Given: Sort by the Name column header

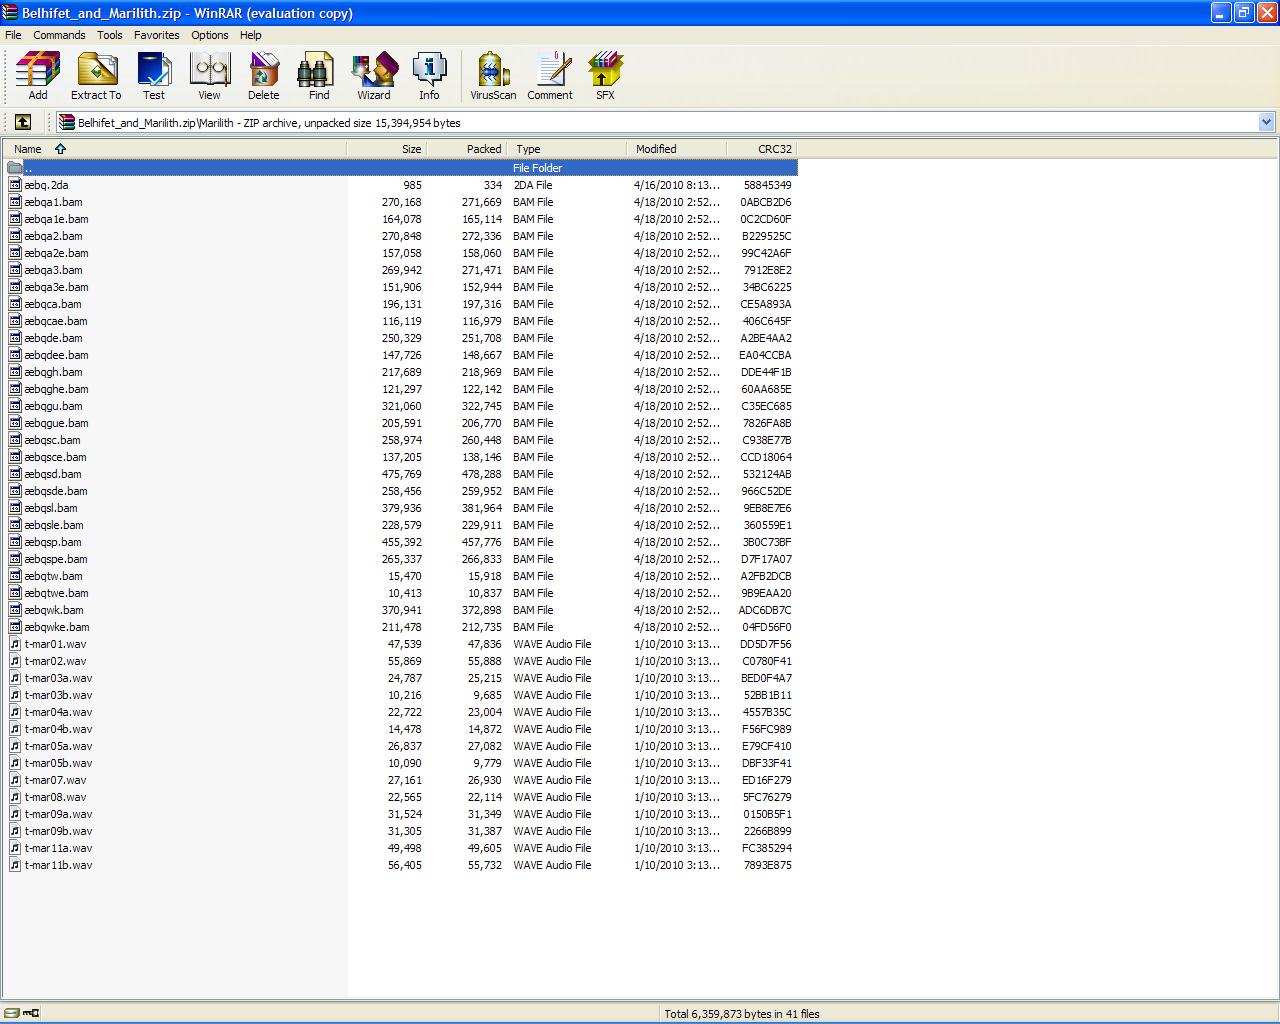Looking at the screenshot, I should [175, 149].
